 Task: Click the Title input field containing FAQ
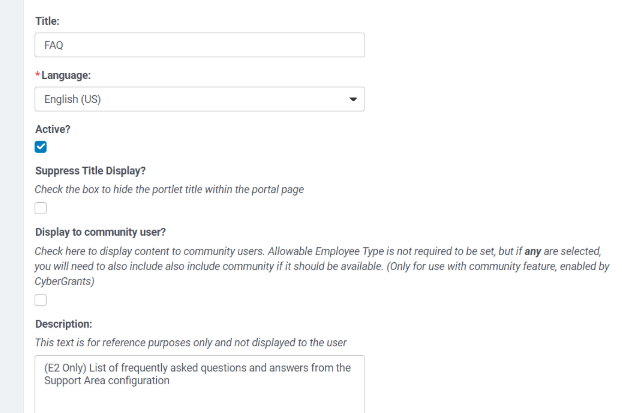[x=200, y=45]
